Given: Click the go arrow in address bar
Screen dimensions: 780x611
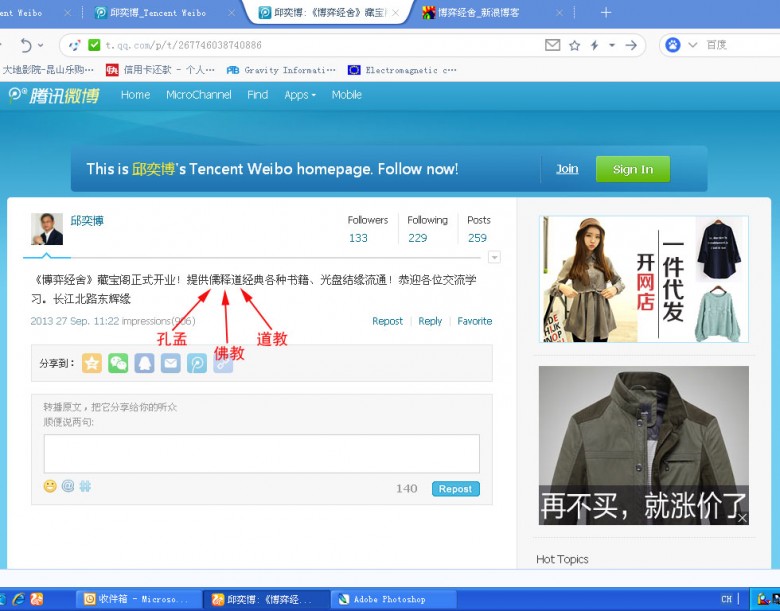Looking at the screenshot, I should click(x=631, y=45).
